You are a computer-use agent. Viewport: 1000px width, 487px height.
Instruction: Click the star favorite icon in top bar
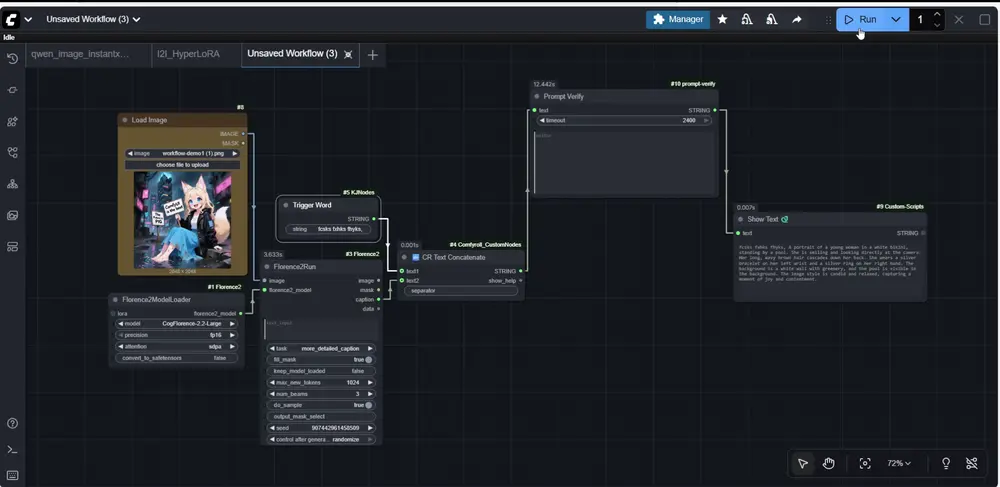[722, 19]
